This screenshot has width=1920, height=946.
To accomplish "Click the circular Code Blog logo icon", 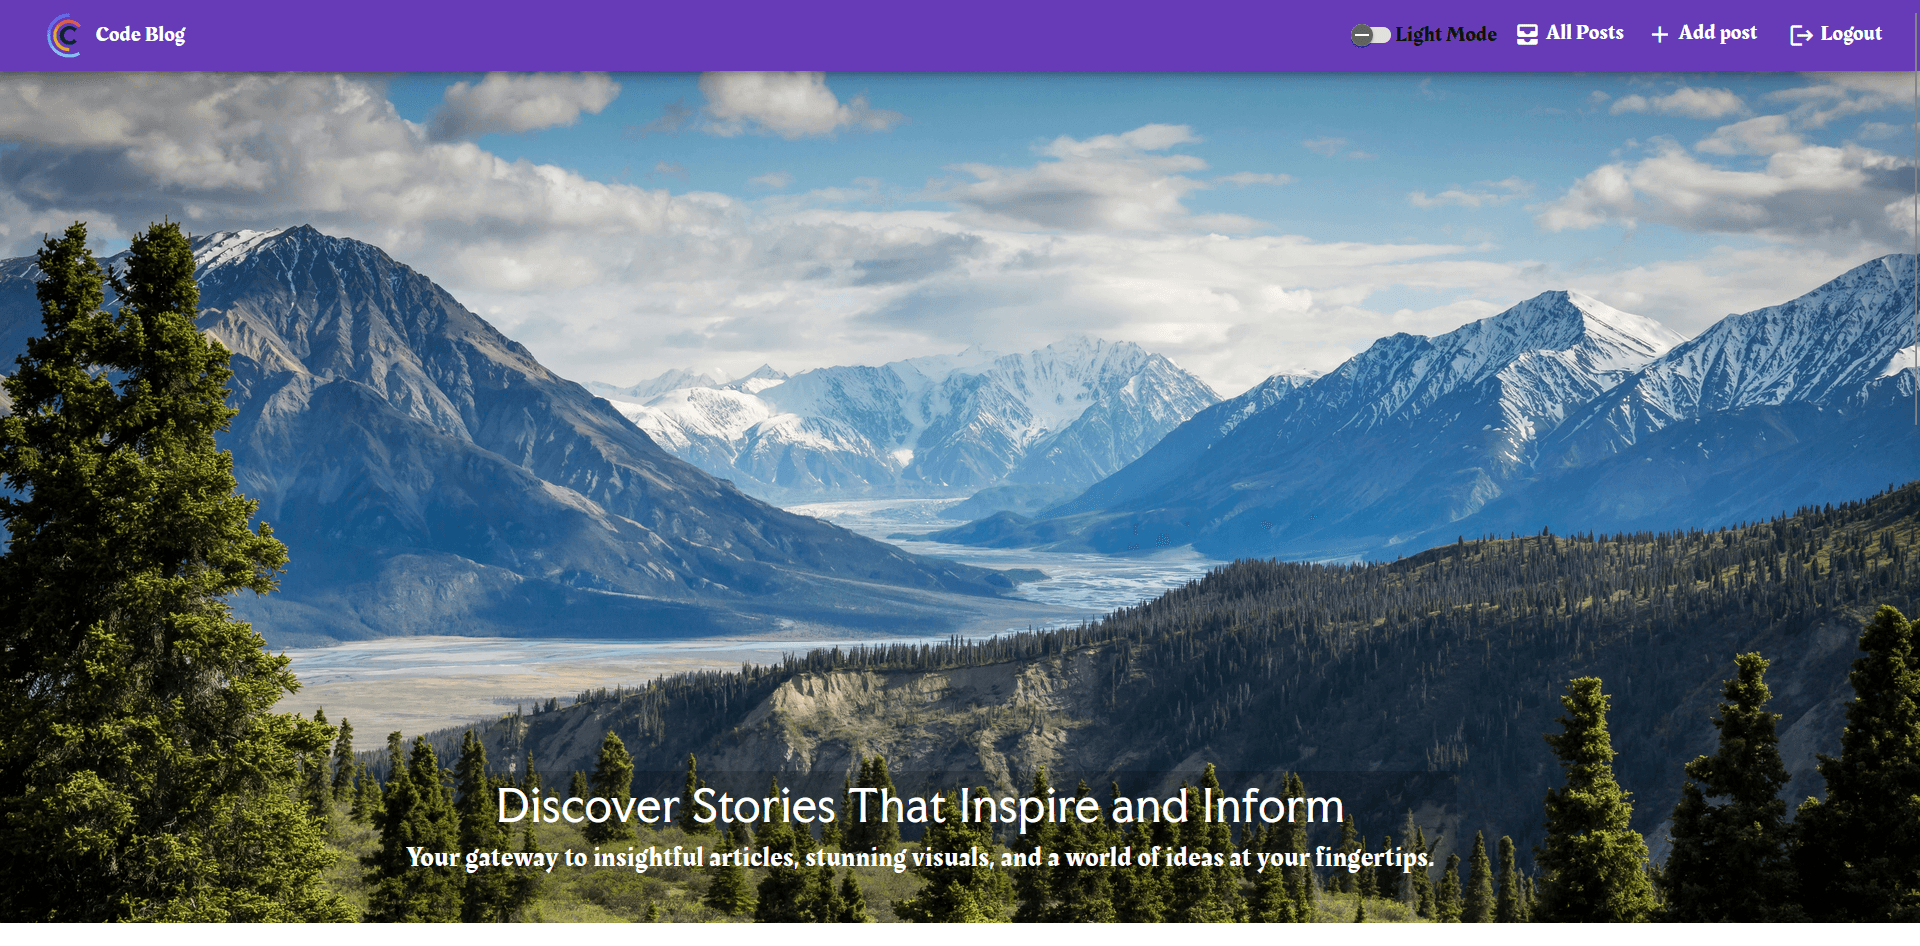I will [64, 35].
